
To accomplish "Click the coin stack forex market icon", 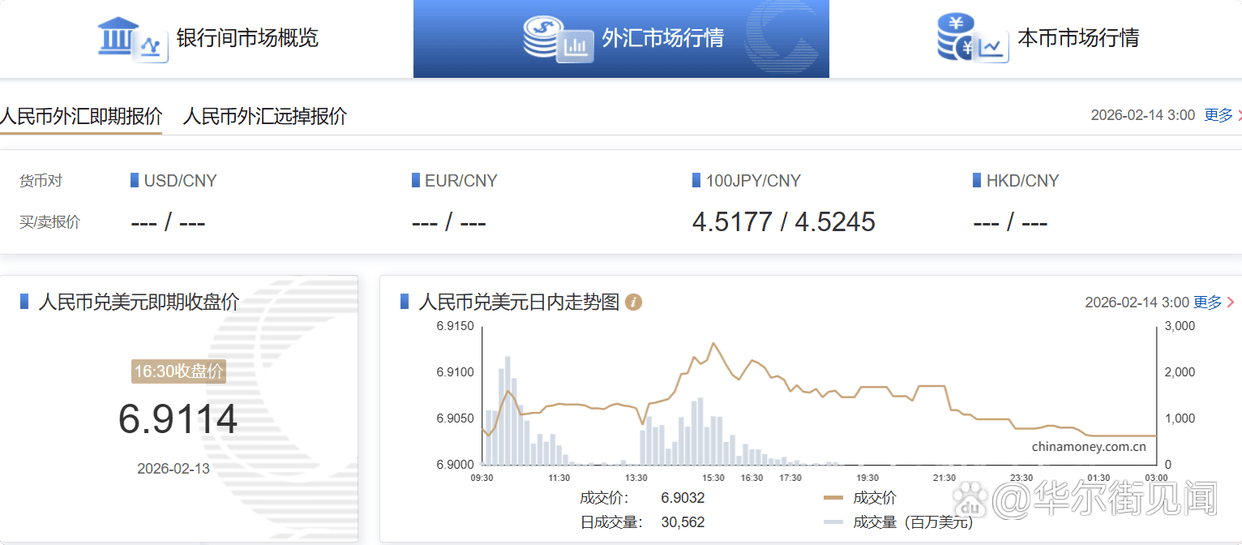I will 557,39.
